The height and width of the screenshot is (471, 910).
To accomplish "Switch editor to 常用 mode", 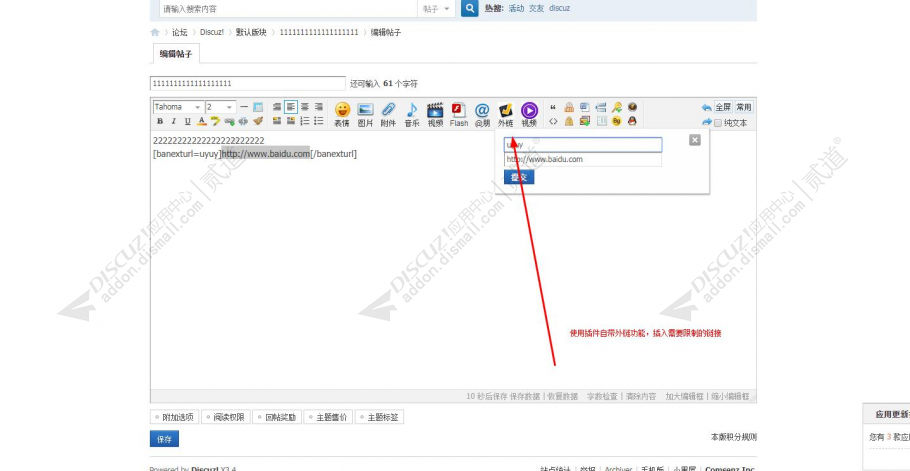I will pos(743,107).
